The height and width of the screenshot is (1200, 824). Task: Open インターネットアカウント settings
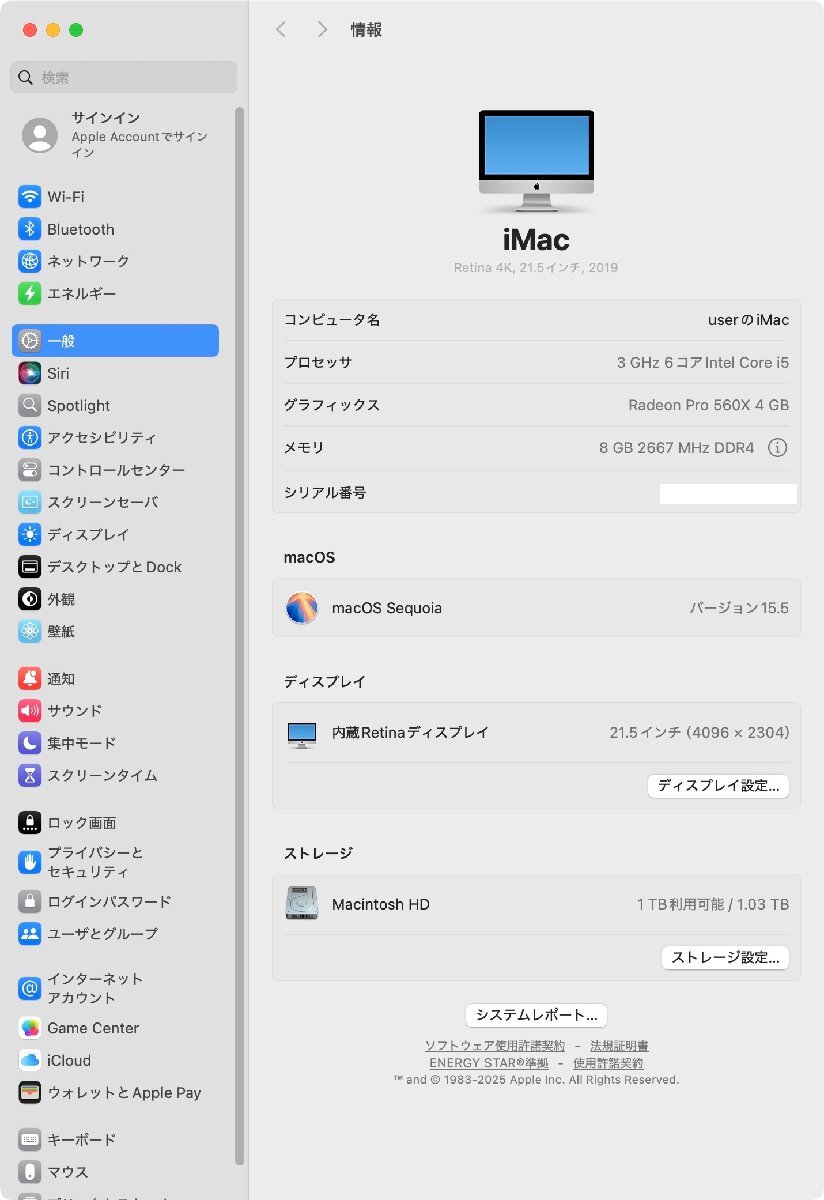point(115,988)
